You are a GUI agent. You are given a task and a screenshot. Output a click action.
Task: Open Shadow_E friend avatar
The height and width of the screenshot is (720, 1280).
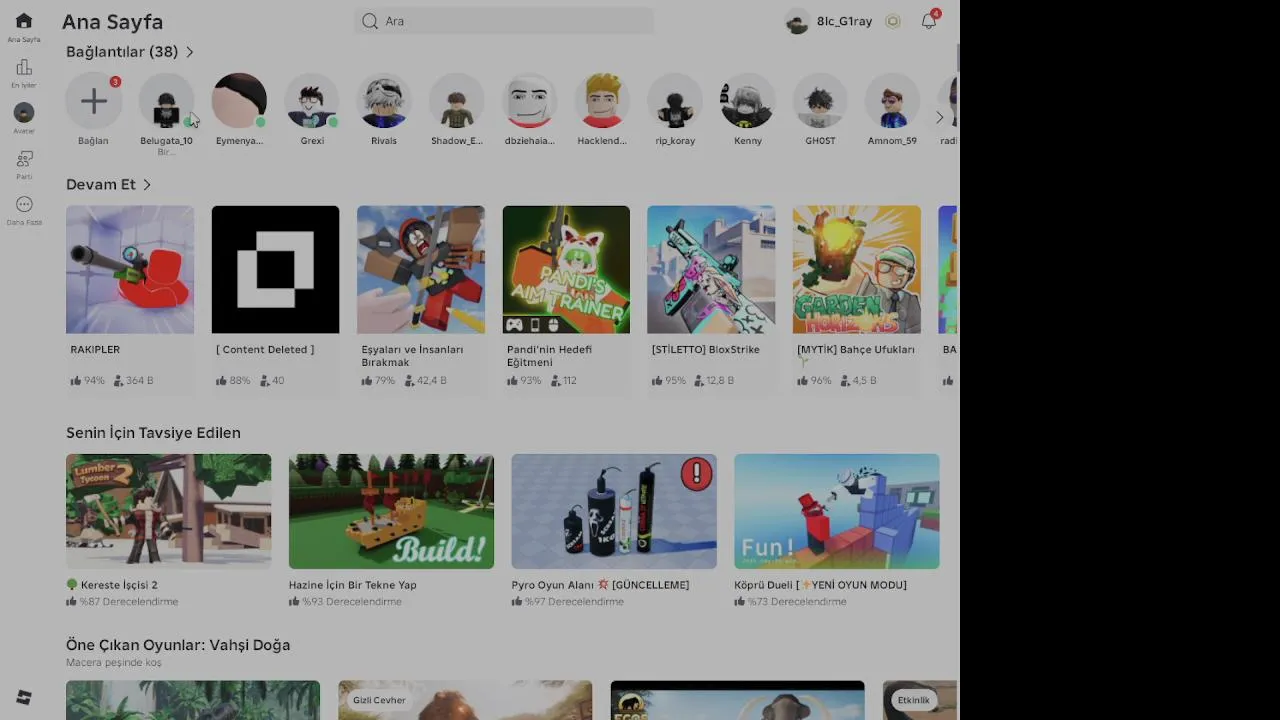457,100
